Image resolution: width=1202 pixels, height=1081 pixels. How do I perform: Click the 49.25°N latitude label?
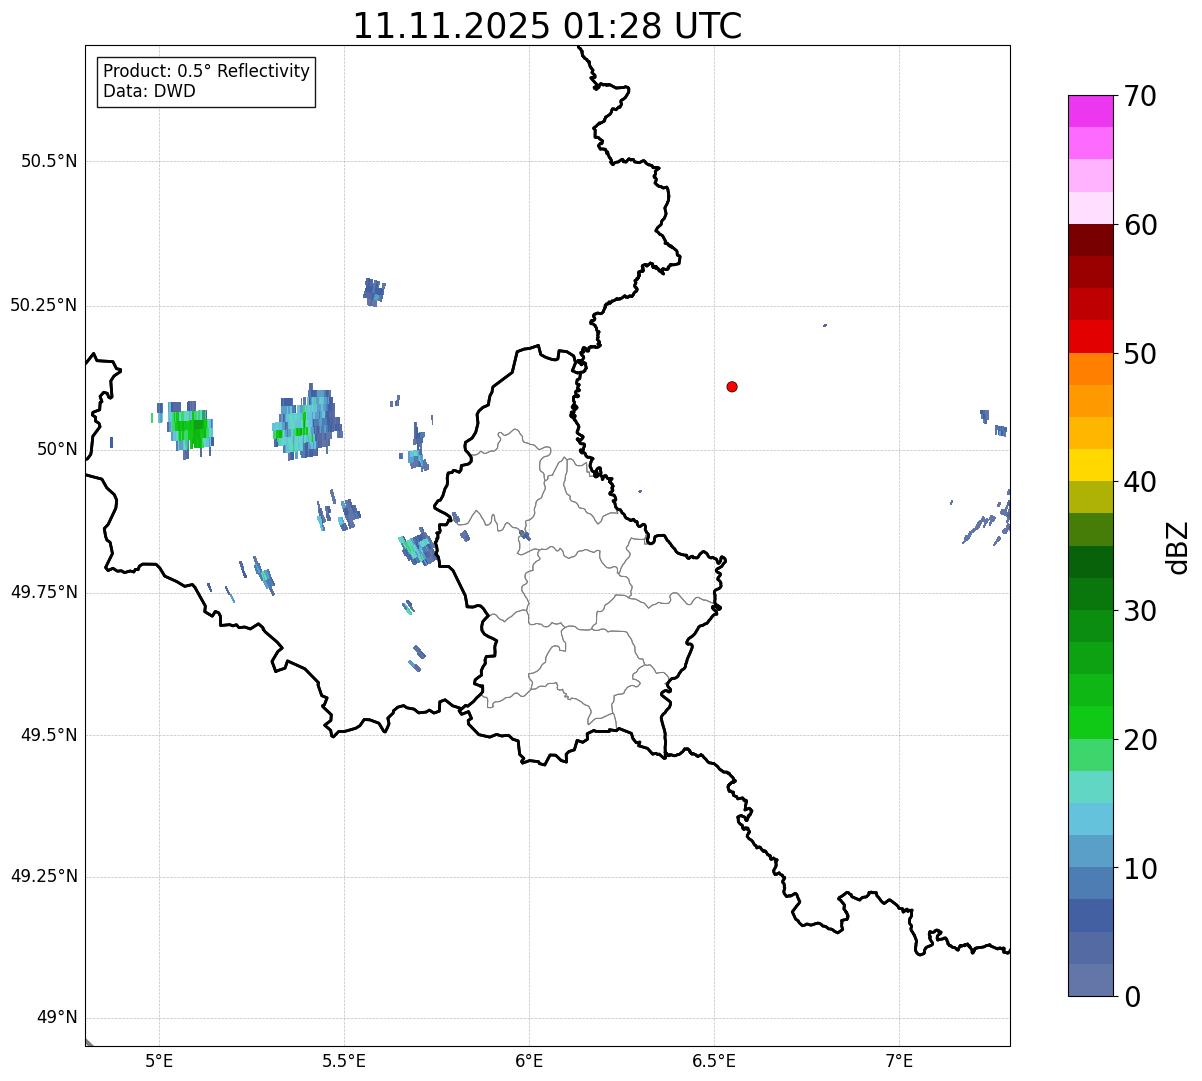coord(43,877)
